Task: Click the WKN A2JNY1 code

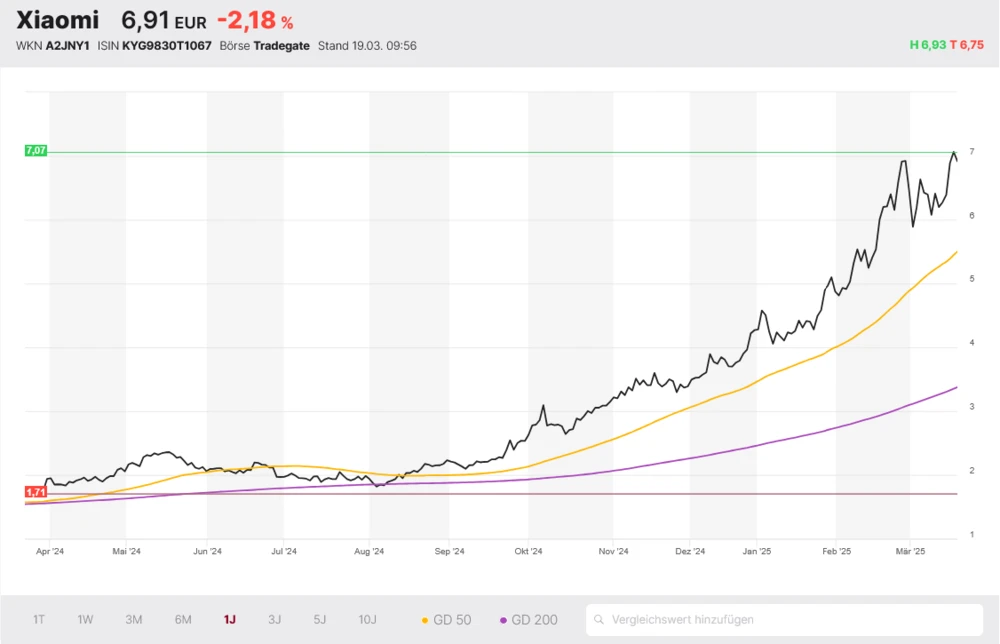Action: point(68,46)
